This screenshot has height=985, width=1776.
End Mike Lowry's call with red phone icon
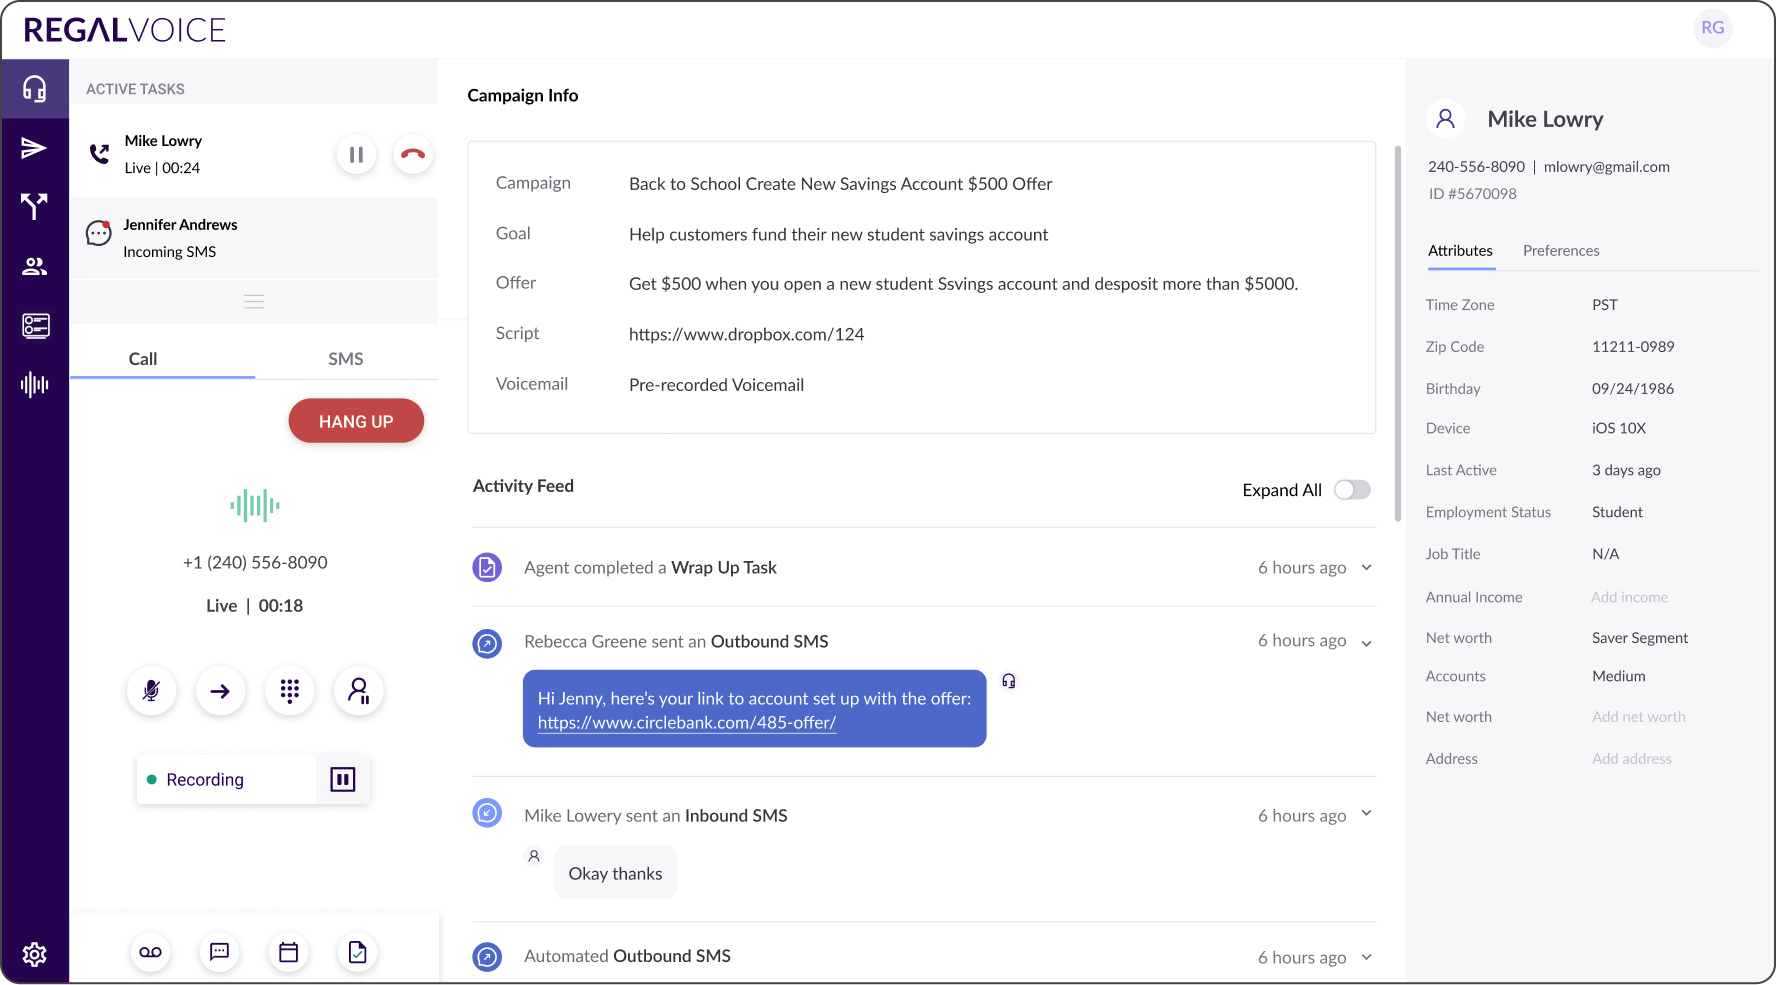(413, 155)
